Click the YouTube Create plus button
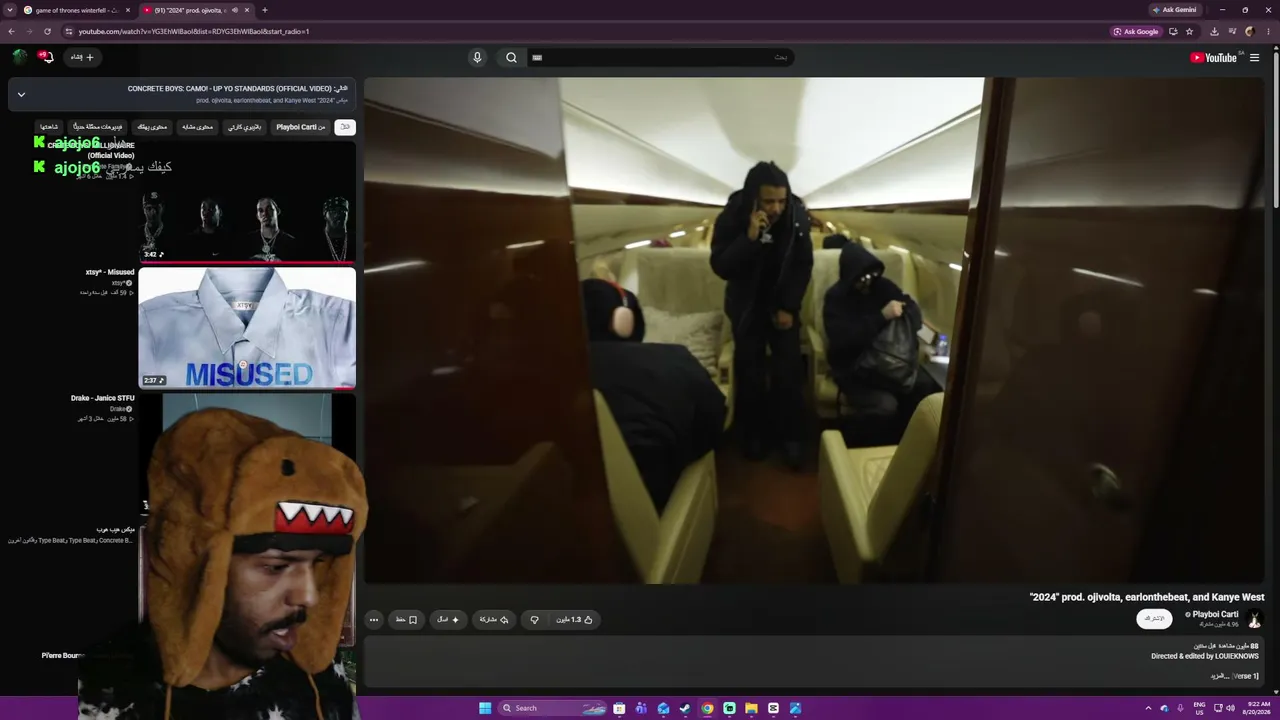The width and height of the screenshot is (1280, 720). 81,57
